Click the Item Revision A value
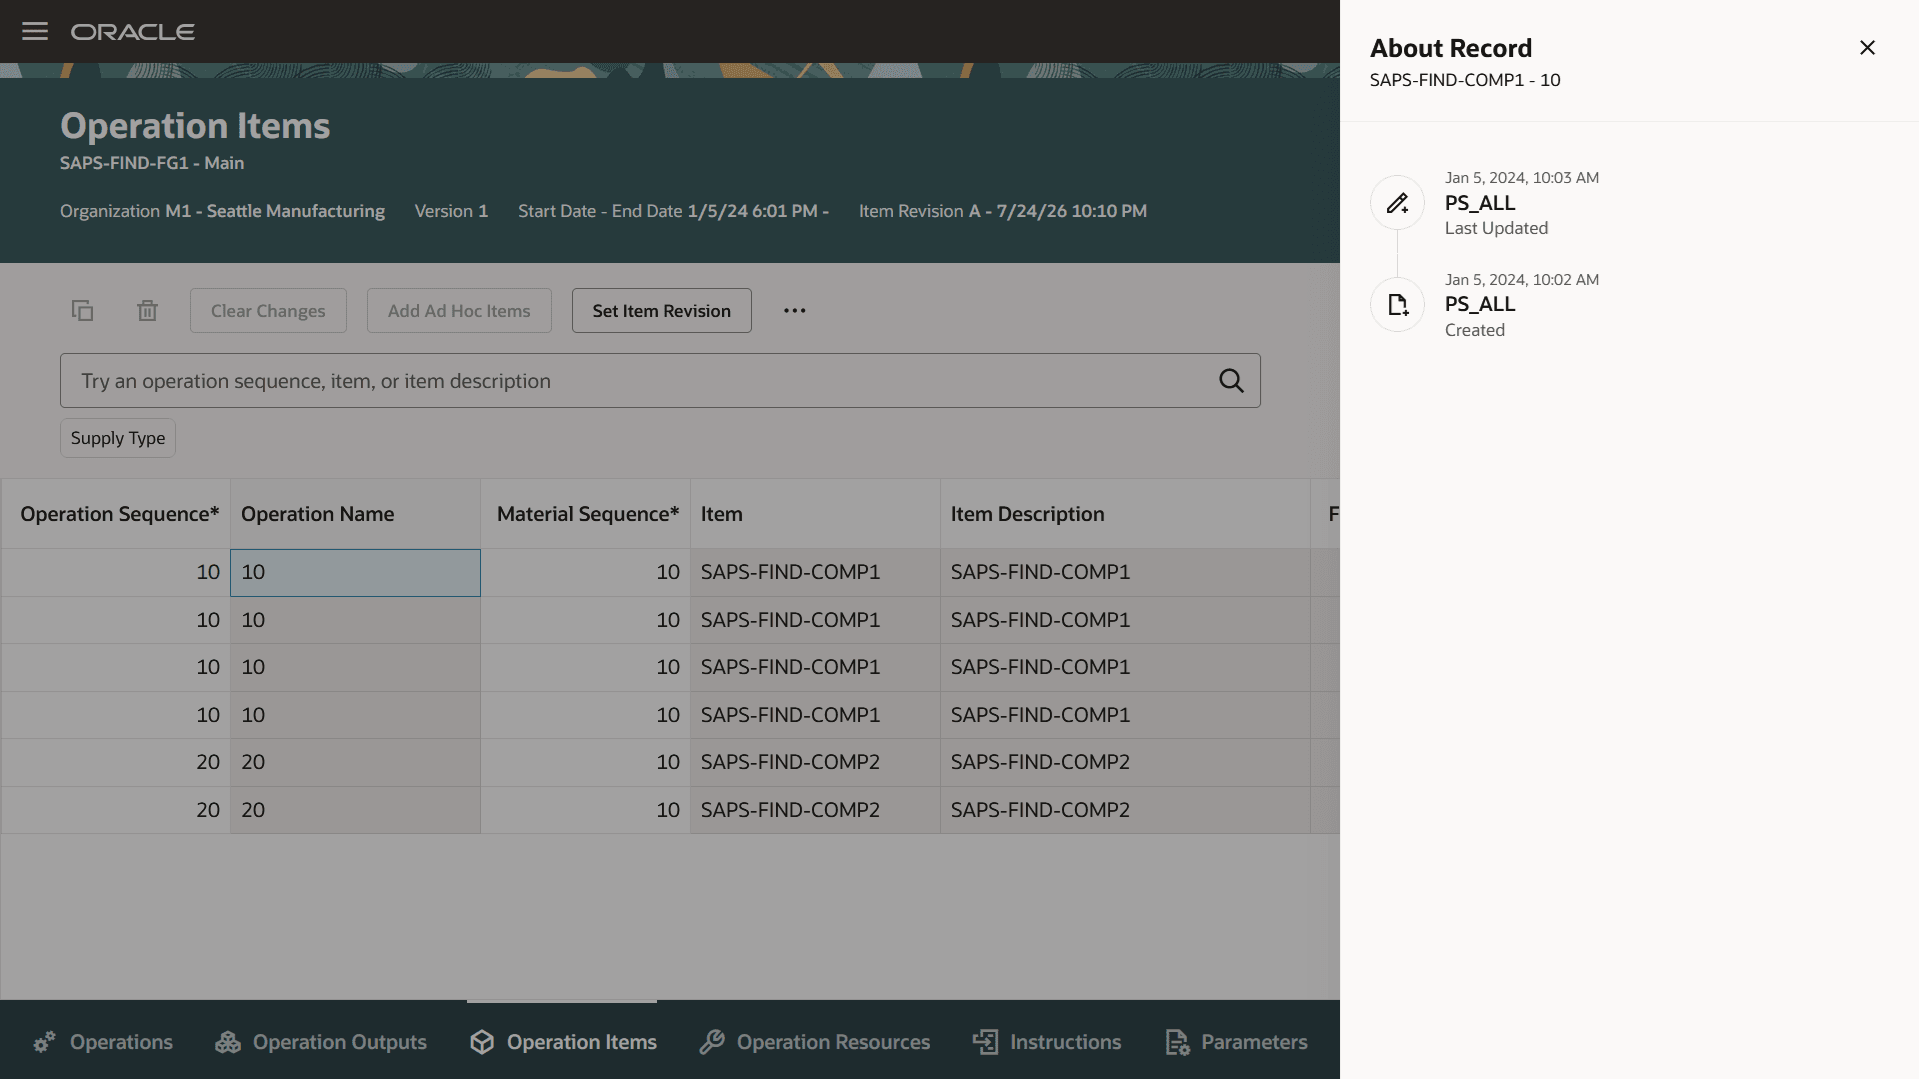This screenshot has height=1079, width=1919. (x=1057, y=211)
